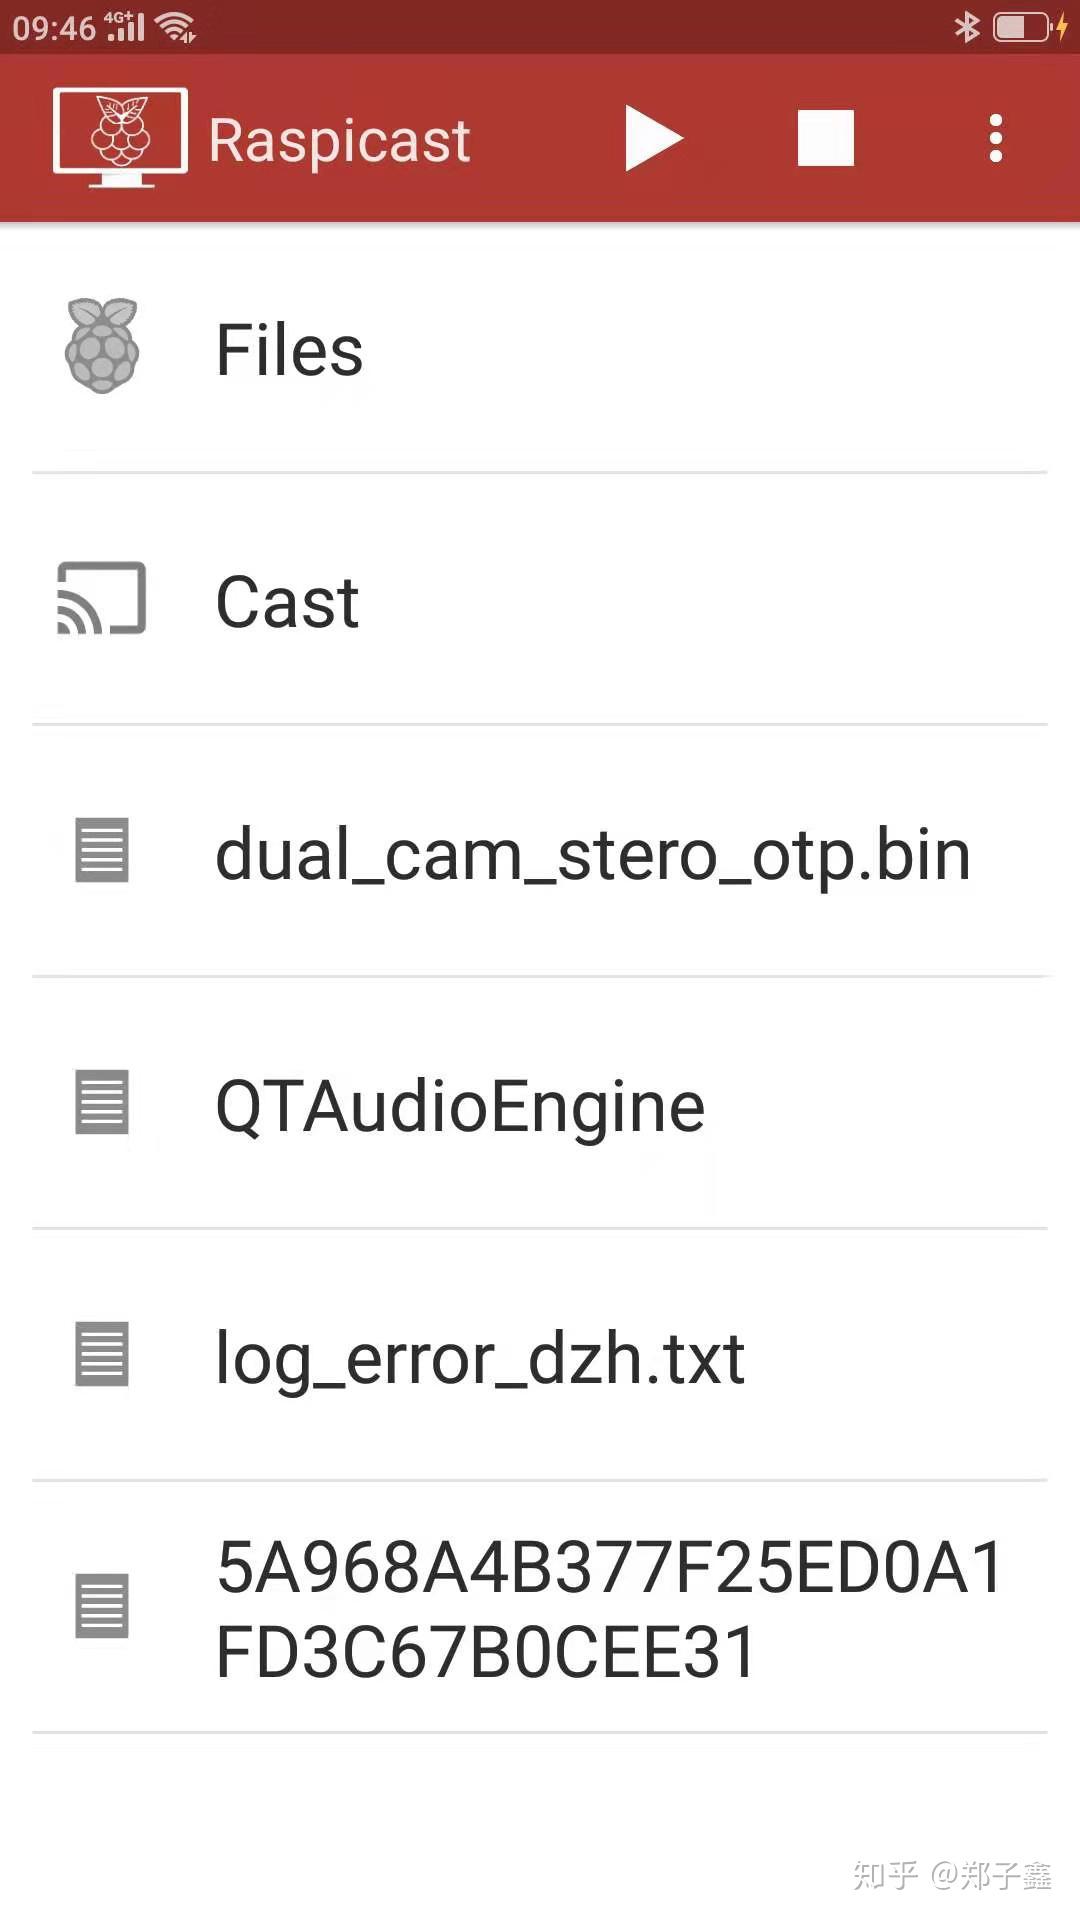
Task: Open the Files entry
Action: 288,348
